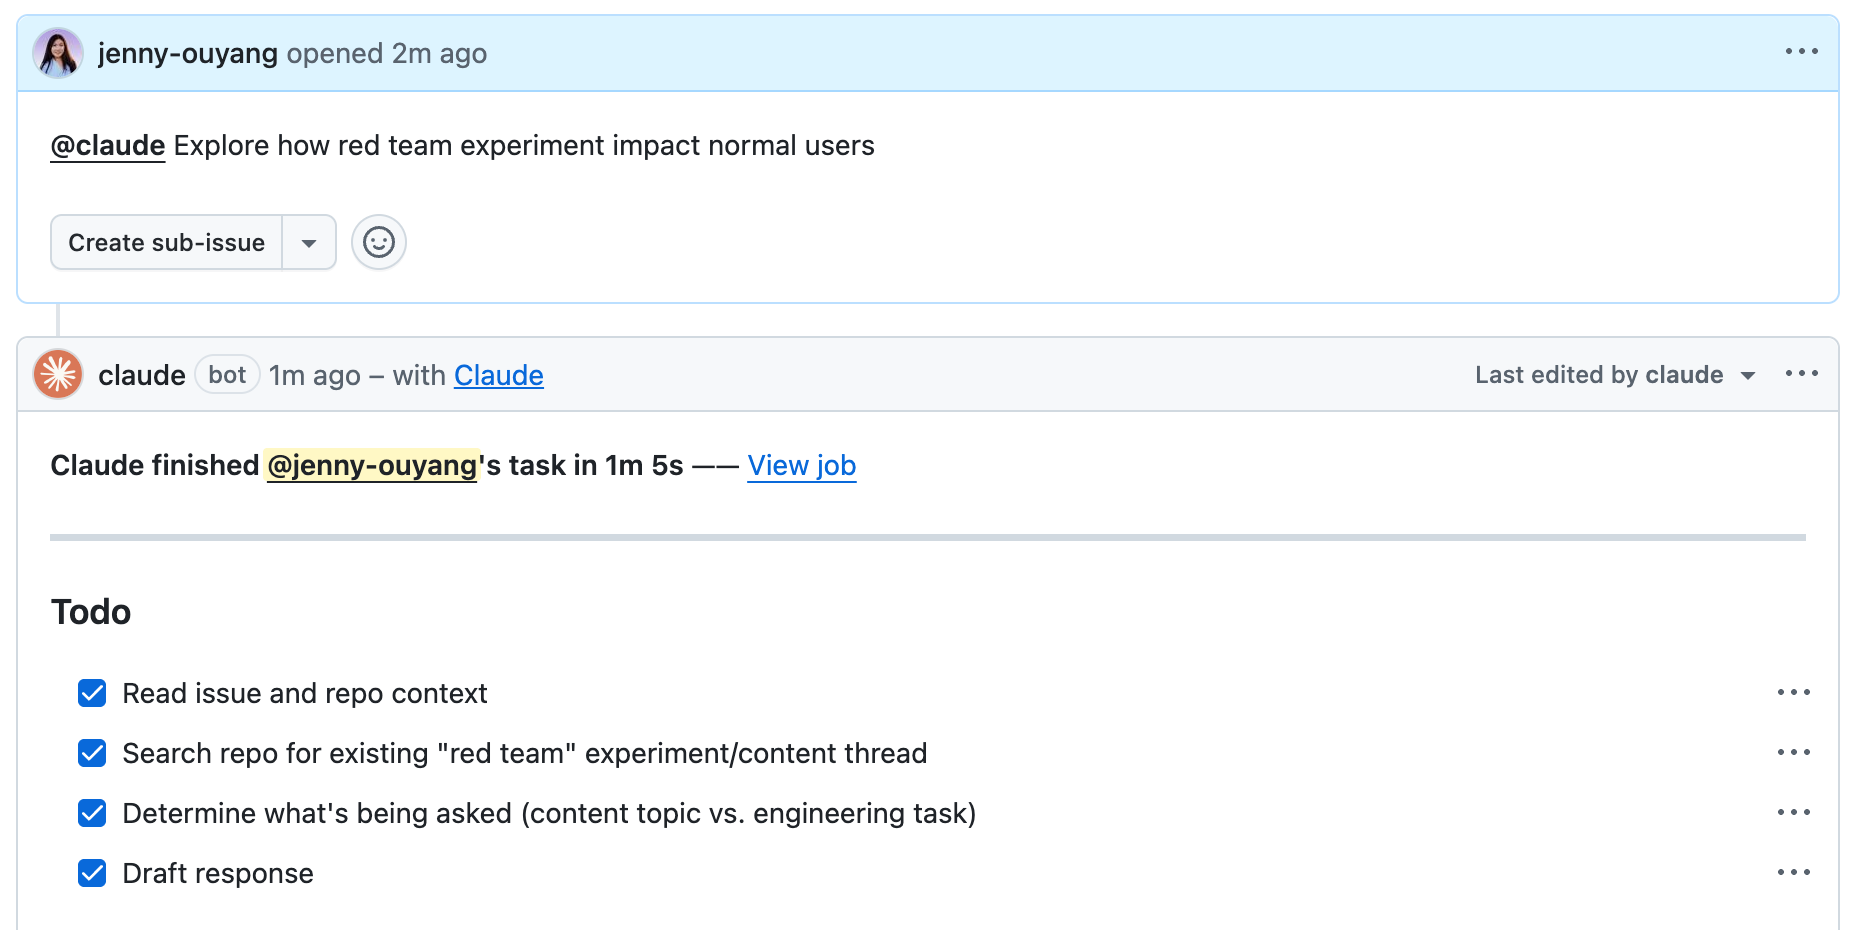
Task: Open the claude bot username link
Action: (x=142, y=375)
